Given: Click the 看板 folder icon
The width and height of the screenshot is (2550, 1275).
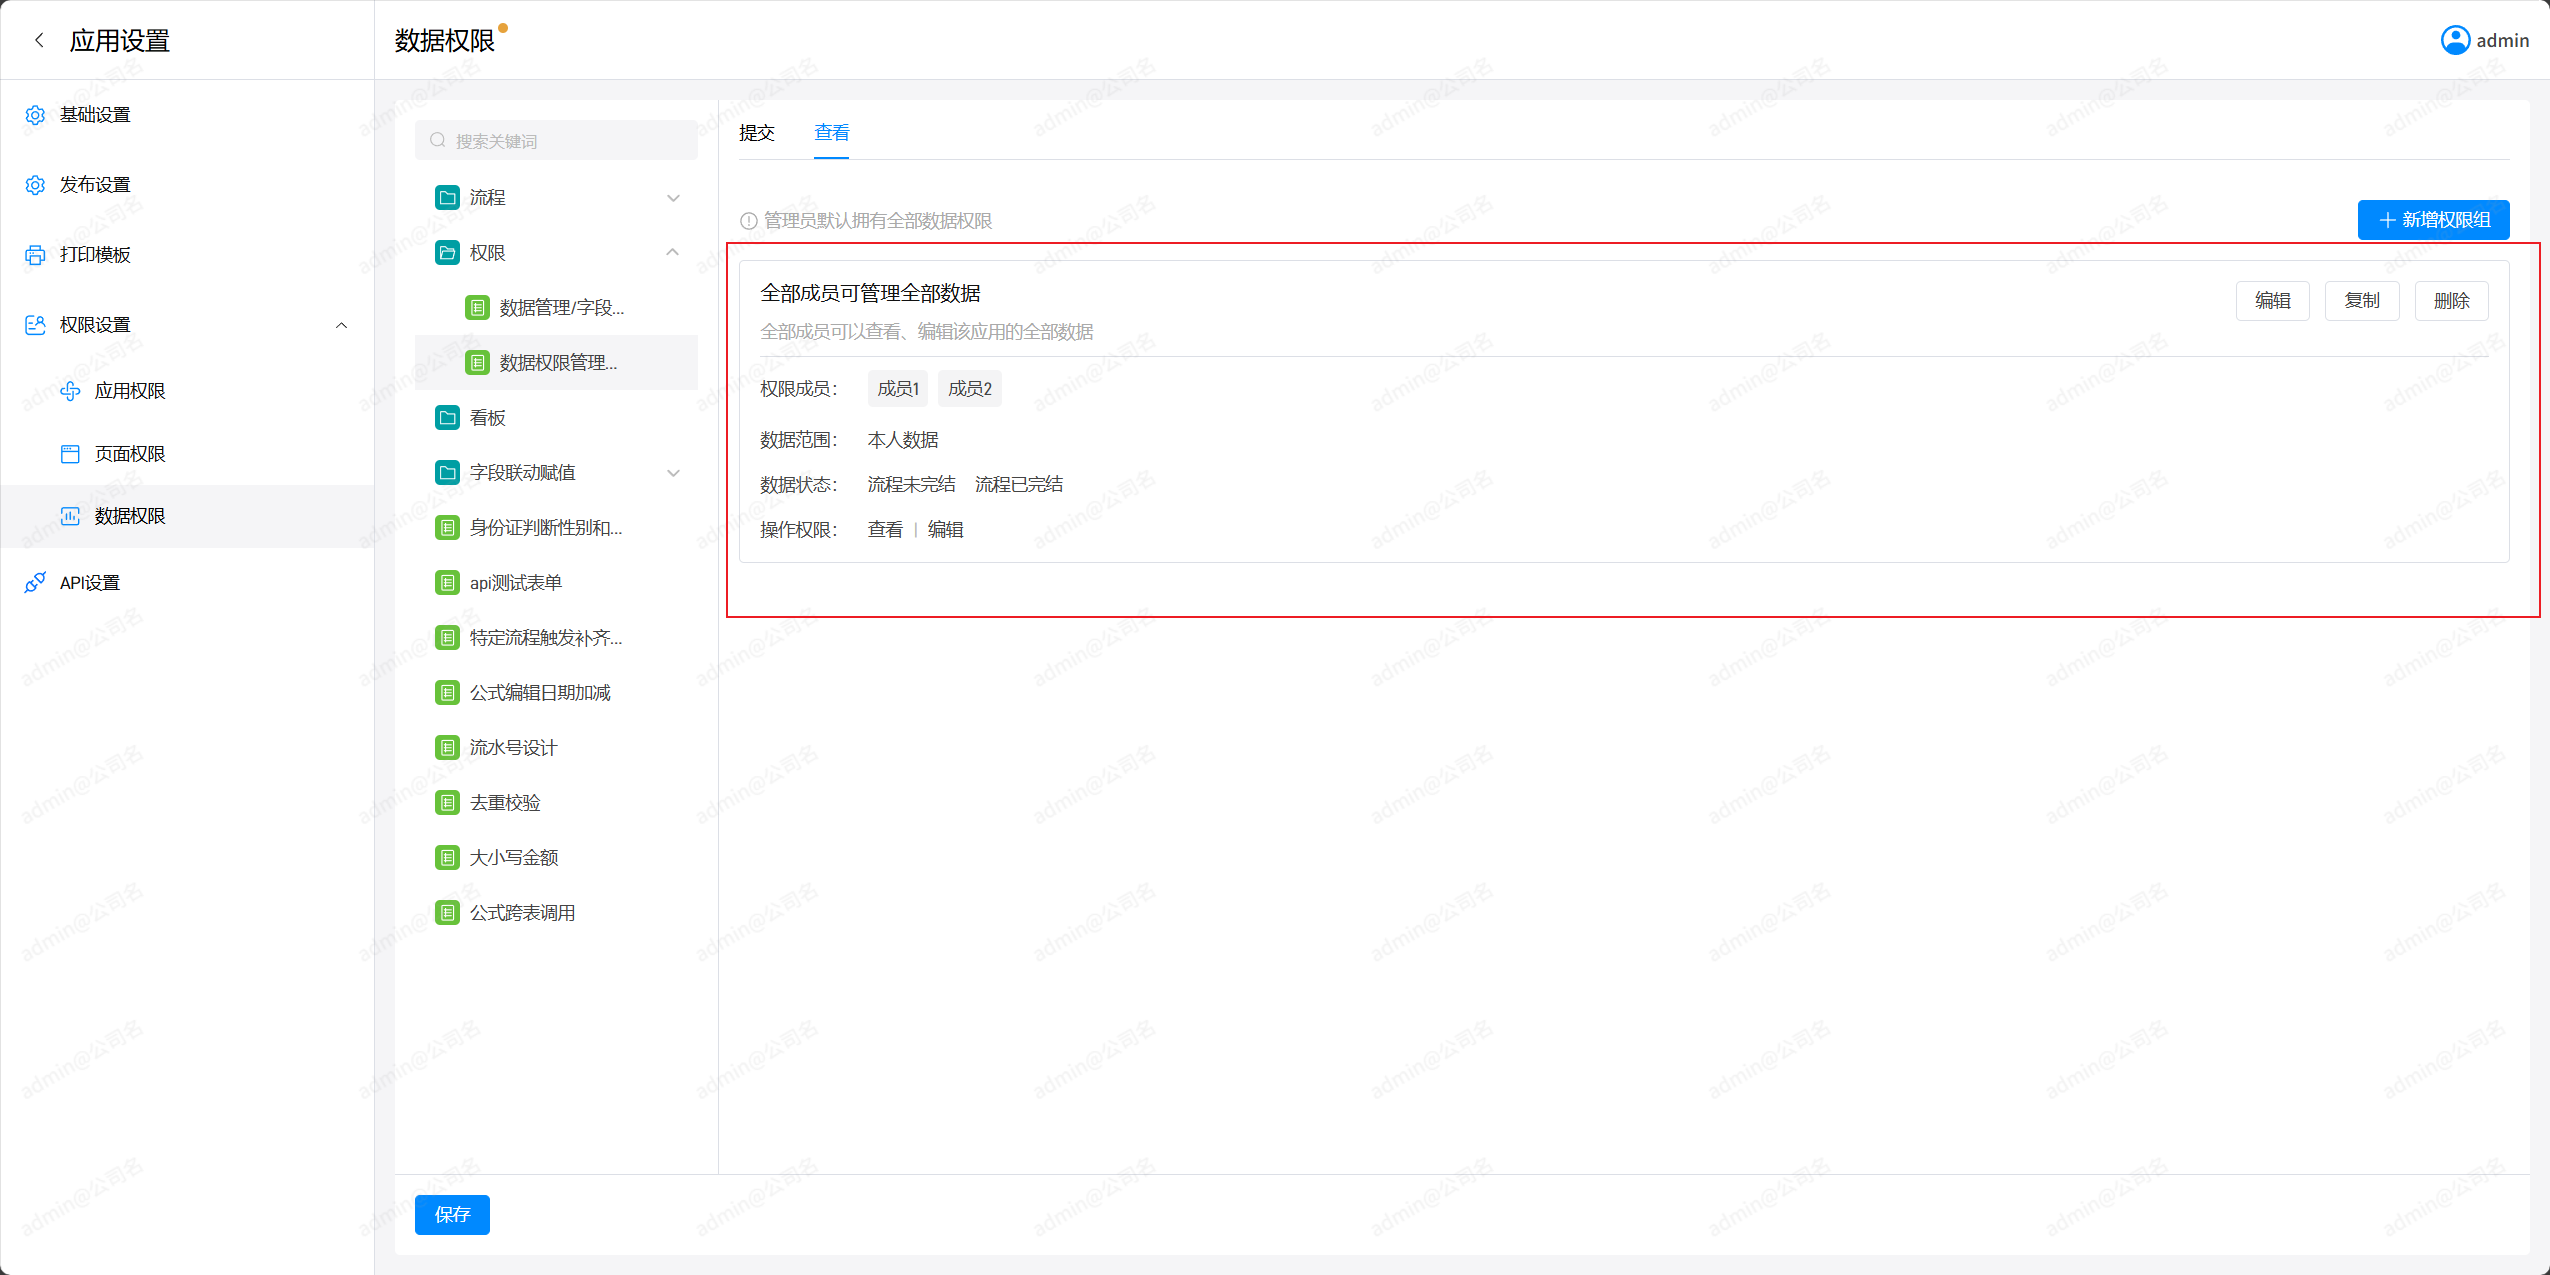Looking at the screenshot, I should point(447,418).
